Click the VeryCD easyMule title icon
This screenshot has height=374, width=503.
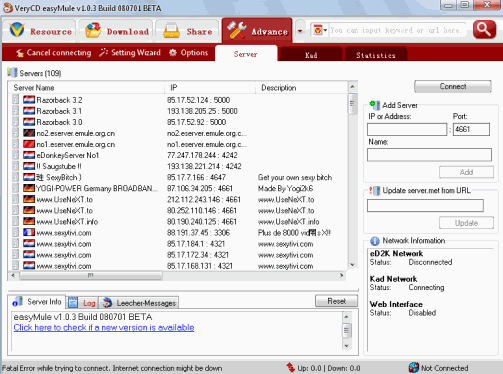[x=8, y=8]
